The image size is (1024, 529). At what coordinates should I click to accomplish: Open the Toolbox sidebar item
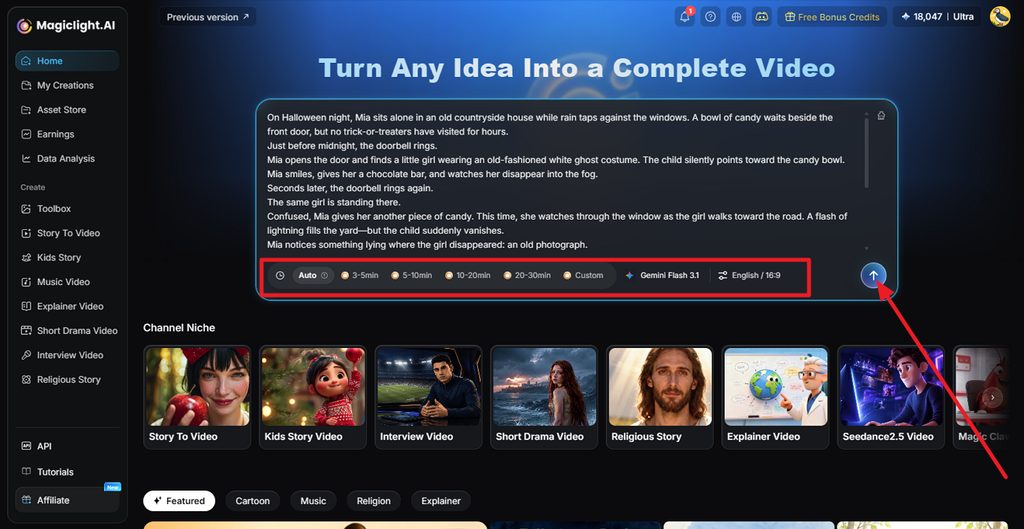[x=67, y=208]
